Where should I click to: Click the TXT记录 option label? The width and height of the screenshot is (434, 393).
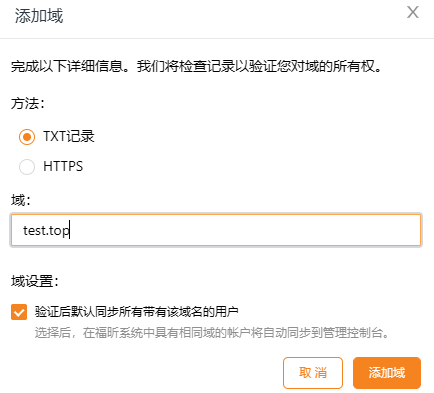coord(69,136)
